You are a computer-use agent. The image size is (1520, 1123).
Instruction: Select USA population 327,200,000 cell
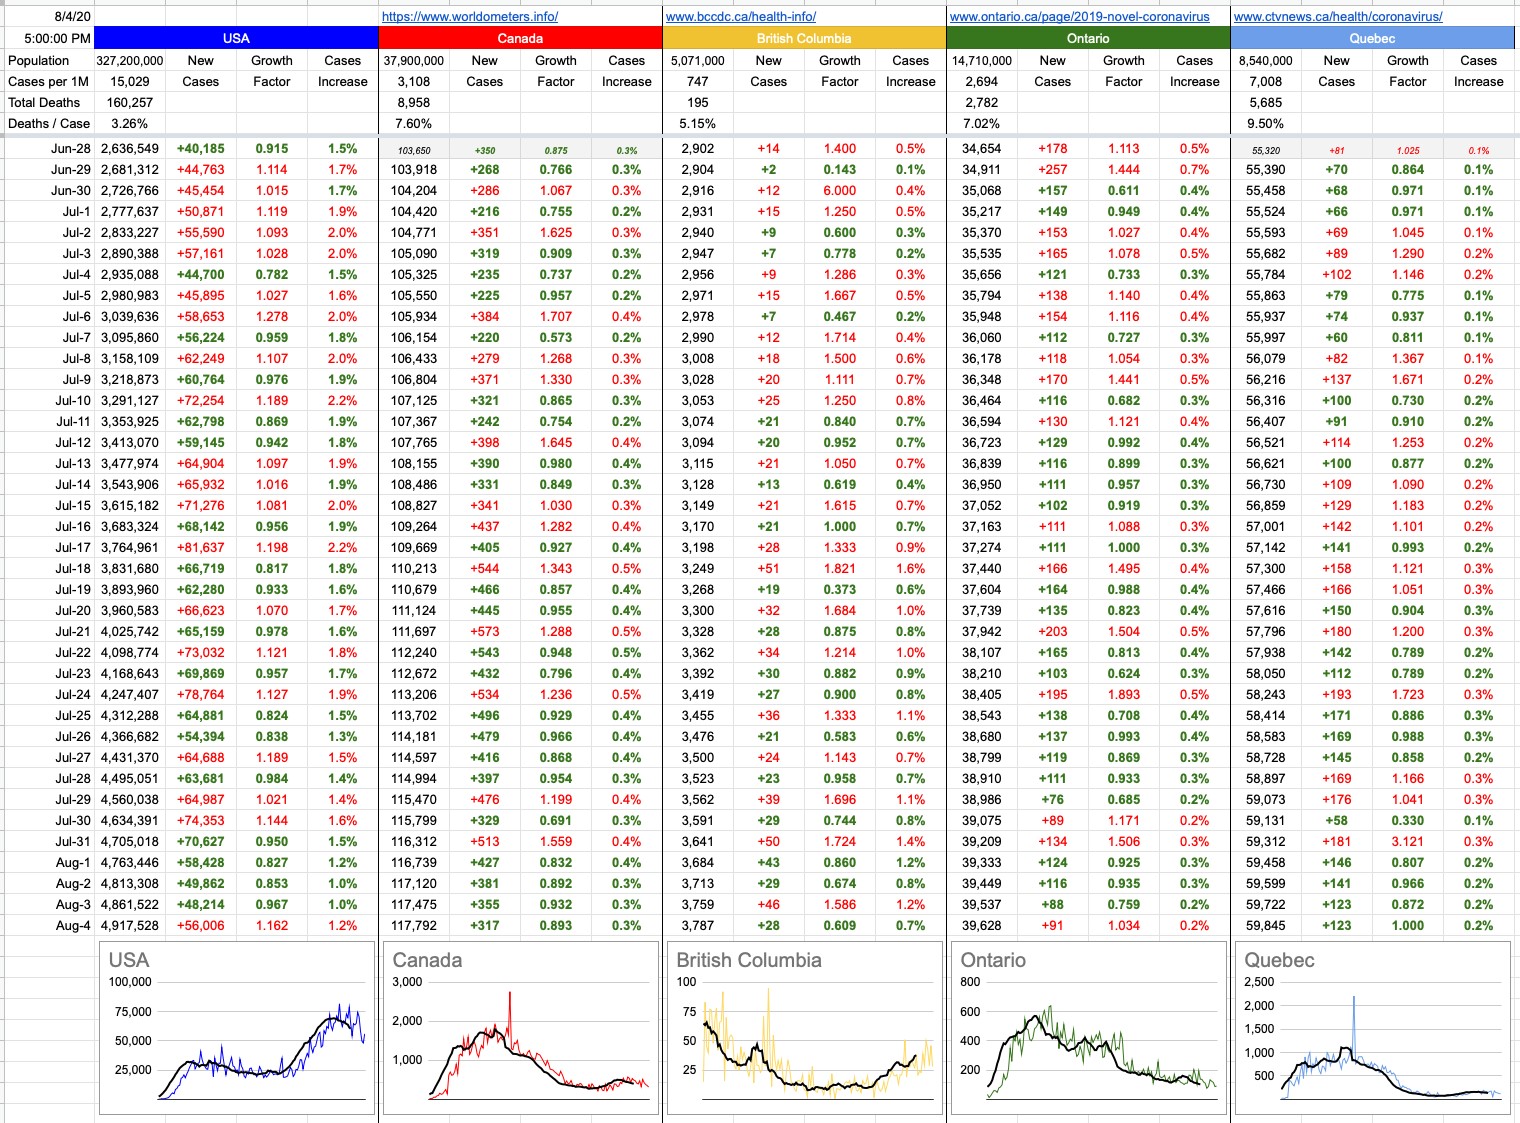(130, 60)
